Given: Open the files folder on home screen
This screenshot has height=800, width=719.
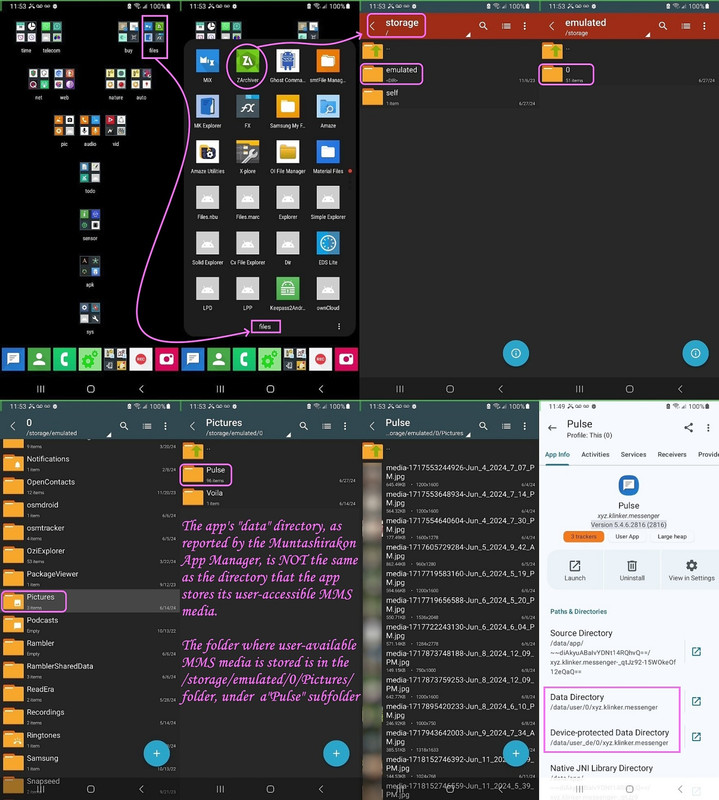Looking at the screenshot, I should coord(154,32).
